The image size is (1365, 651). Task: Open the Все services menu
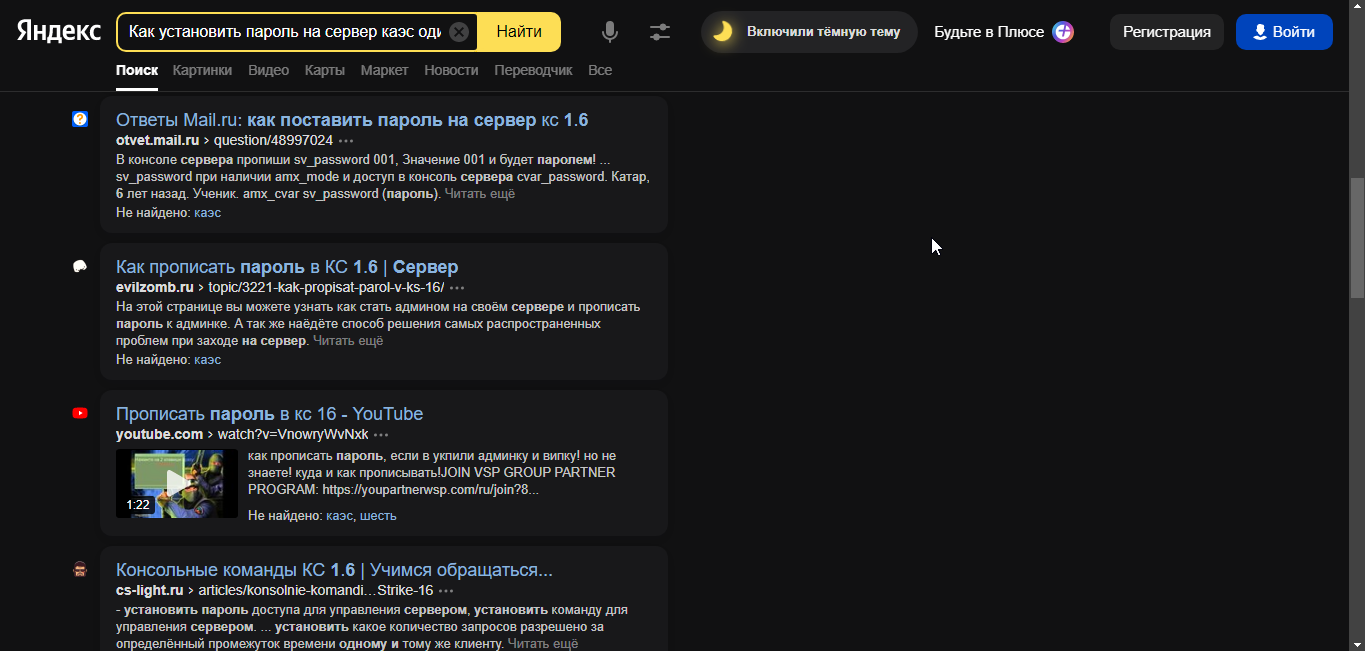coord(600,70)
